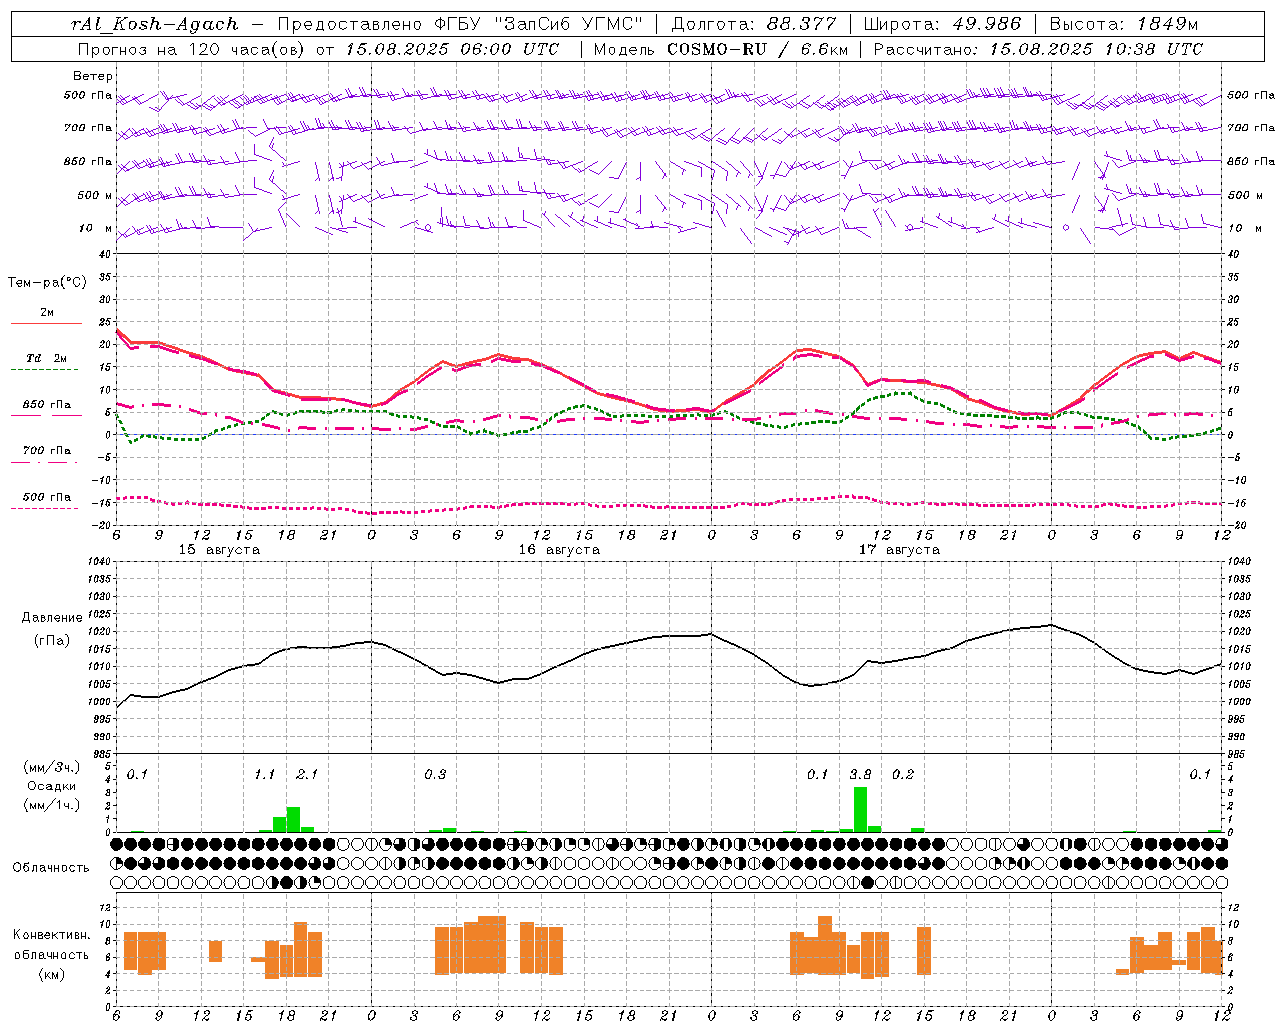Click the 500 гПа temperature legend entry

[x=47, y=497]
